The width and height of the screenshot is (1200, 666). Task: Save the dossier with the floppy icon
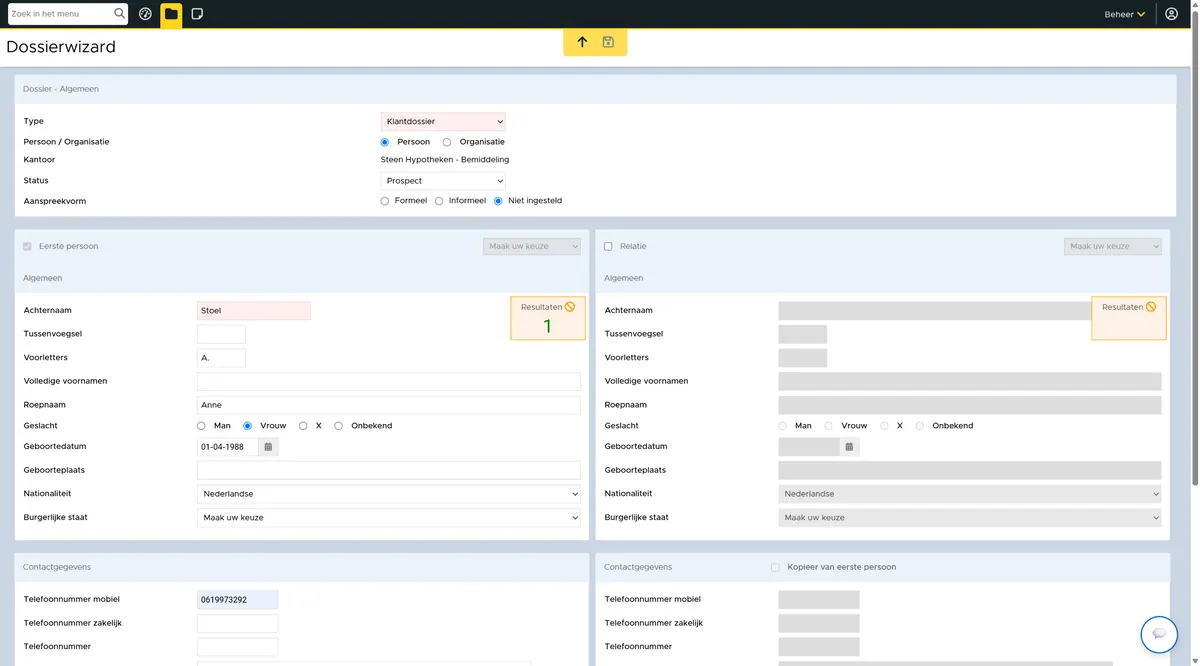coord(608,42)
